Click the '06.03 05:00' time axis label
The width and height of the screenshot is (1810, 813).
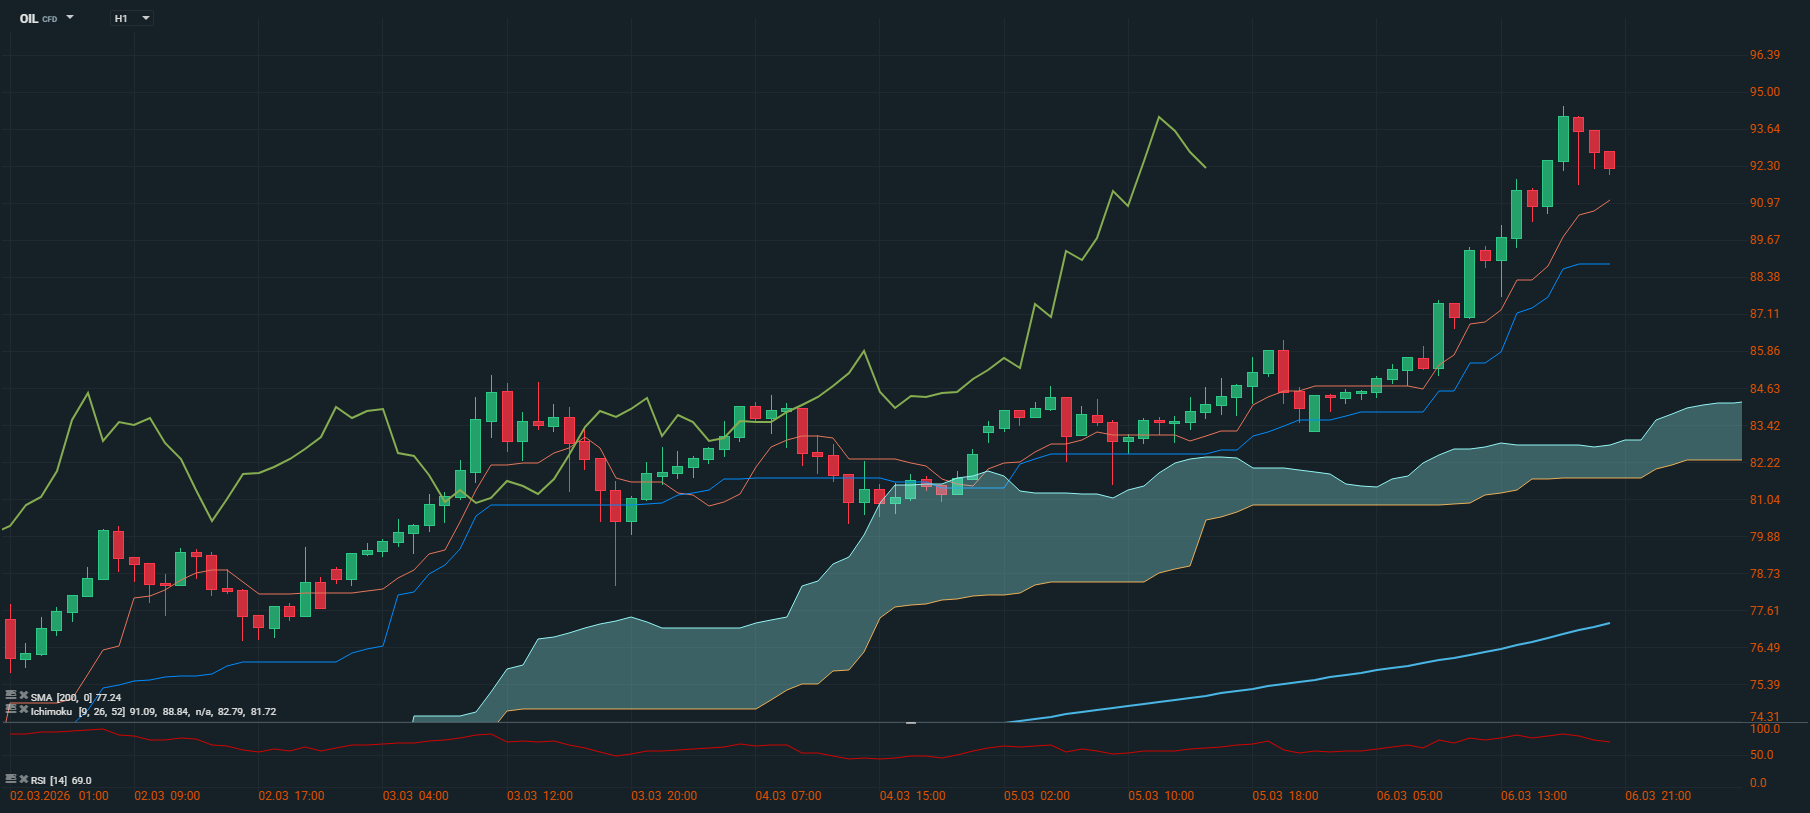click(x=1410, y=796)
